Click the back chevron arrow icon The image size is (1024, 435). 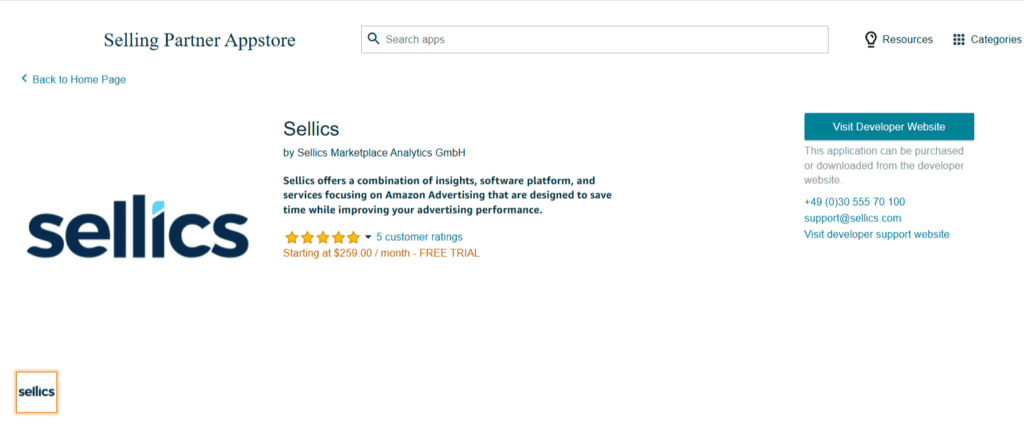[x=24, y=78]
